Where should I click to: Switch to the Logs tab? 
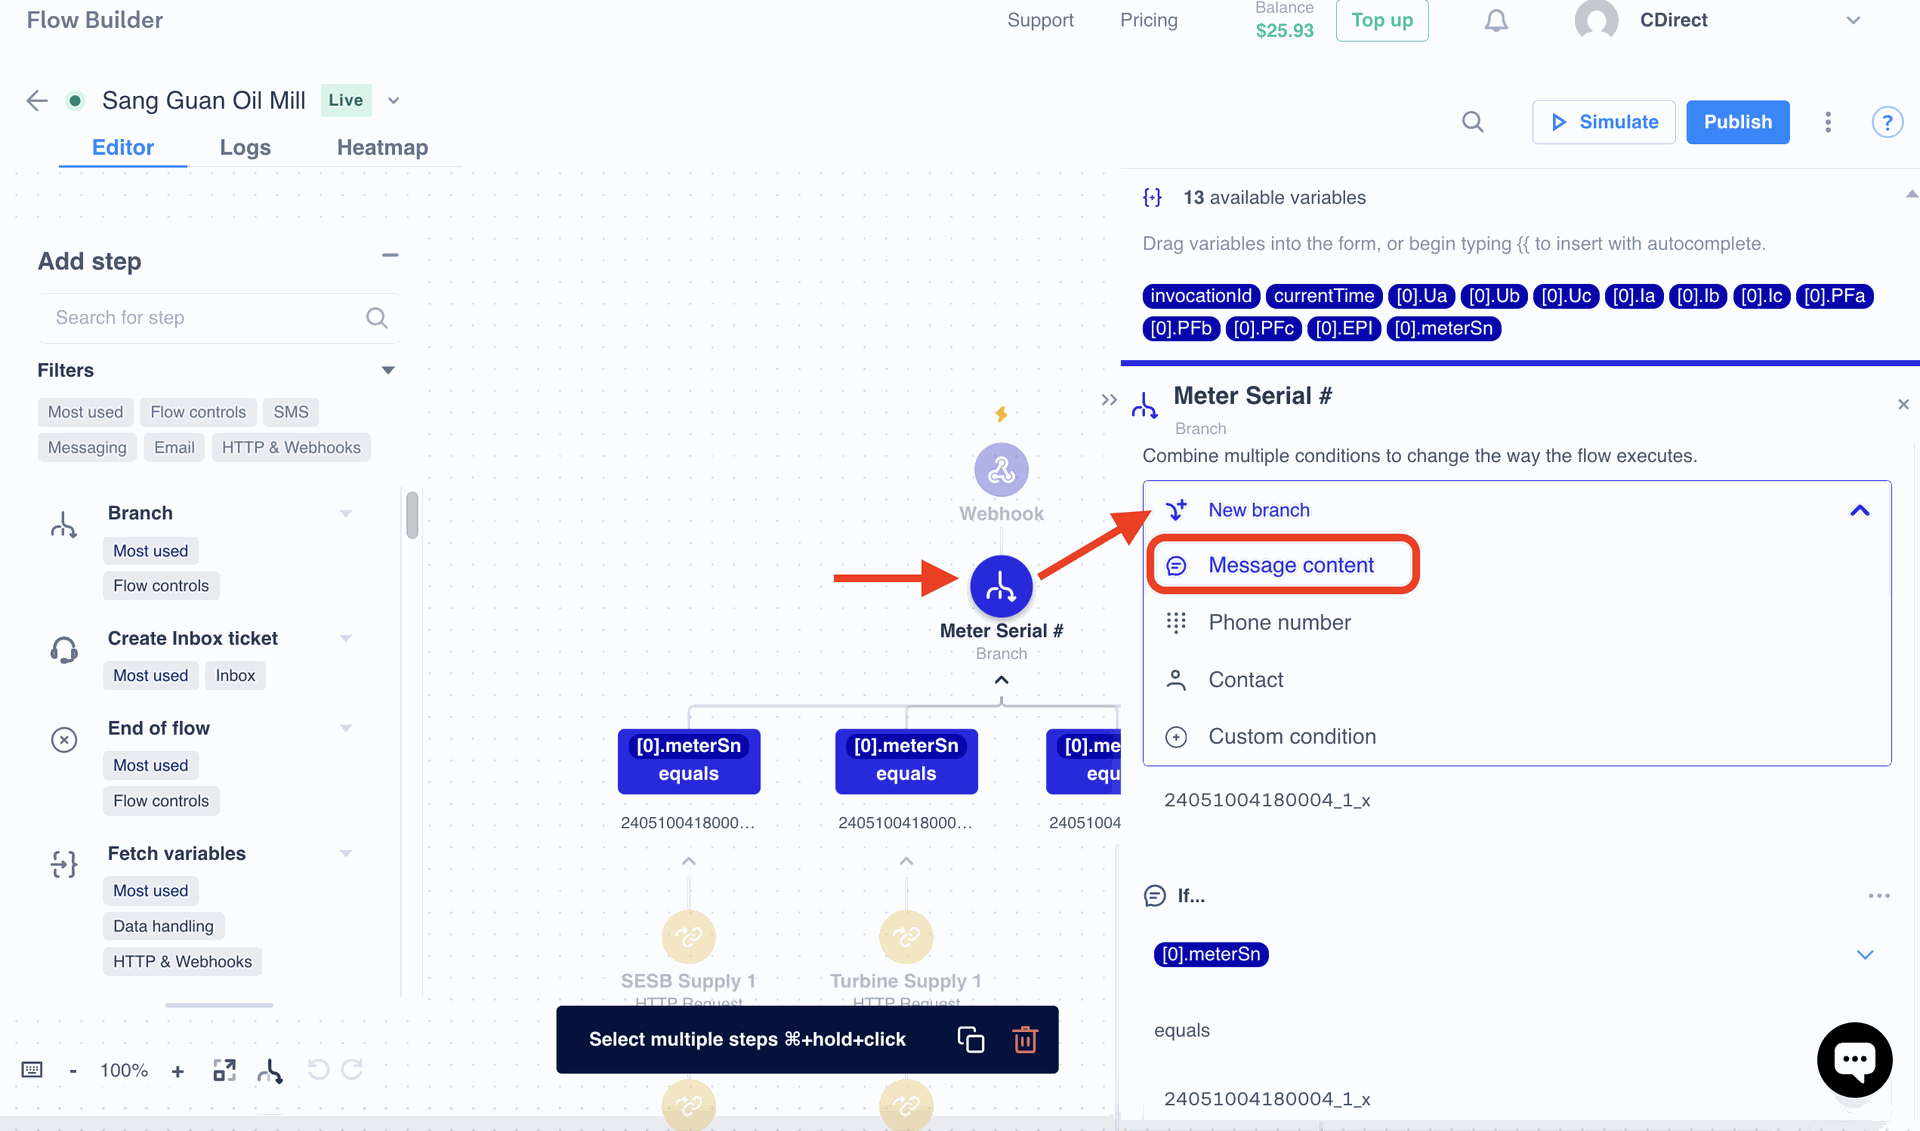245,147
